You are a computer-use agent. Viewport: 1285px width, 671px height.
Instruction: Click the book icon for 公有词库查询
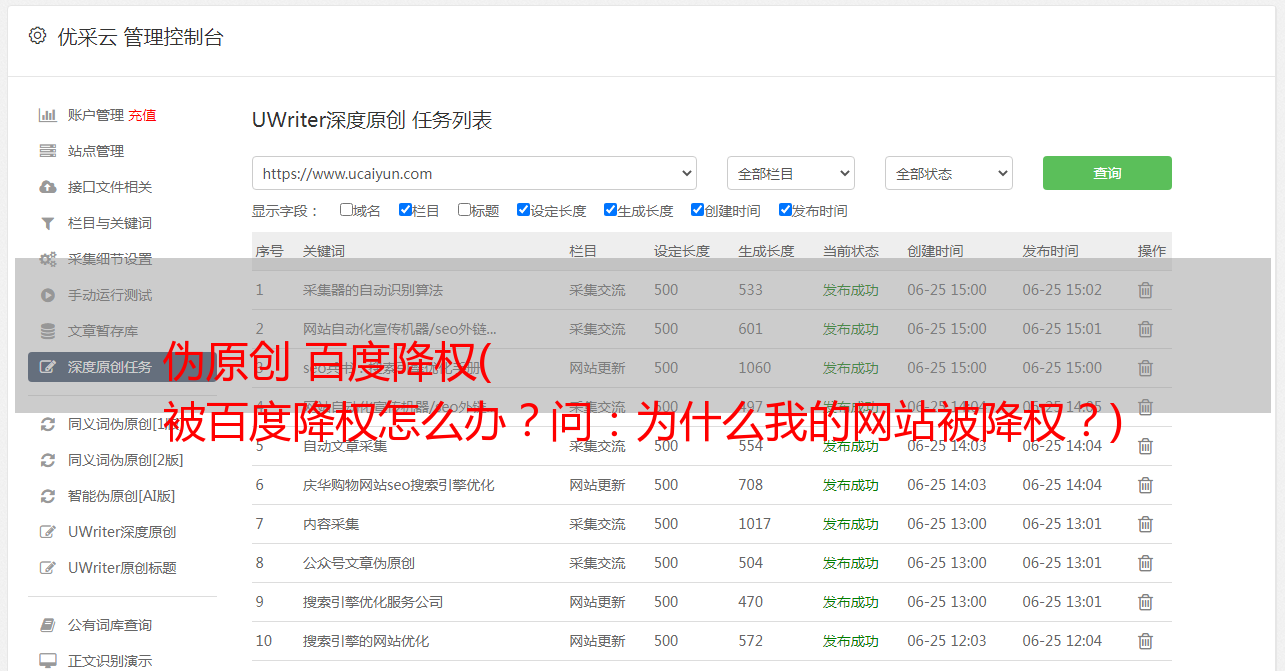pos(47,625)
